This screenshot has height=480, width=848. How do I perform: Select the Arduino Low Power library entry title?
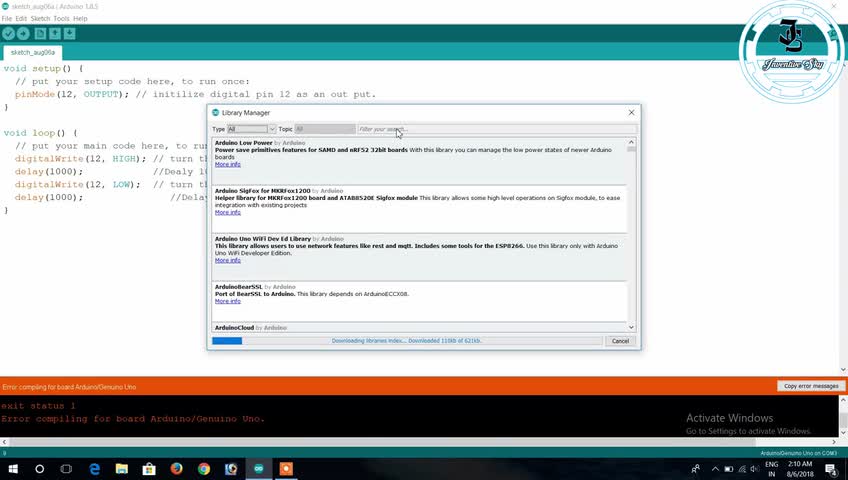[x=243, y=143]
